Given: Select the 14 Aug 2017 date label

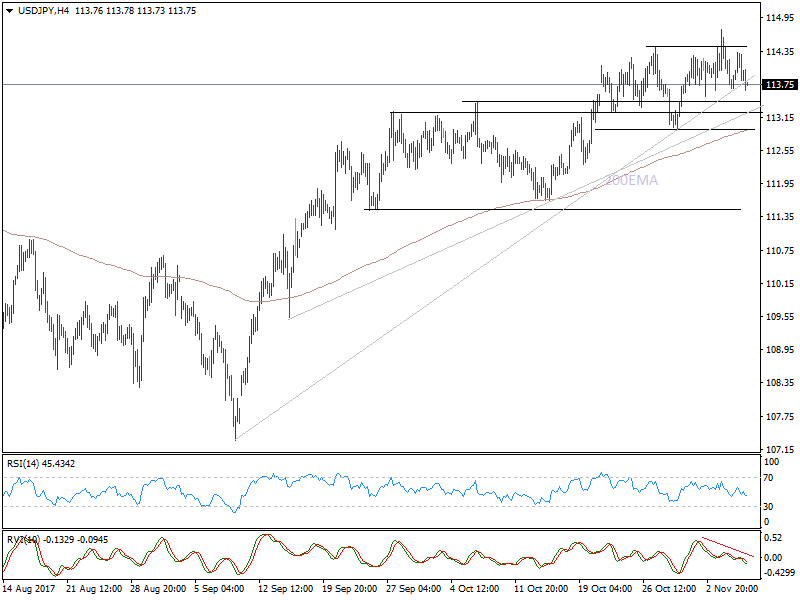Looking at the screenshot, I should (x=31, y=589).
